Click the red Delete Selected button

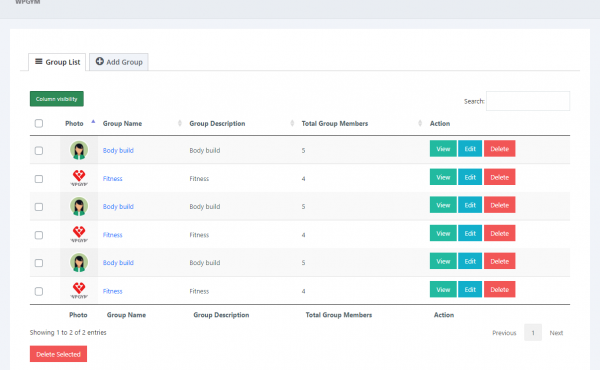tap(58, 354)
